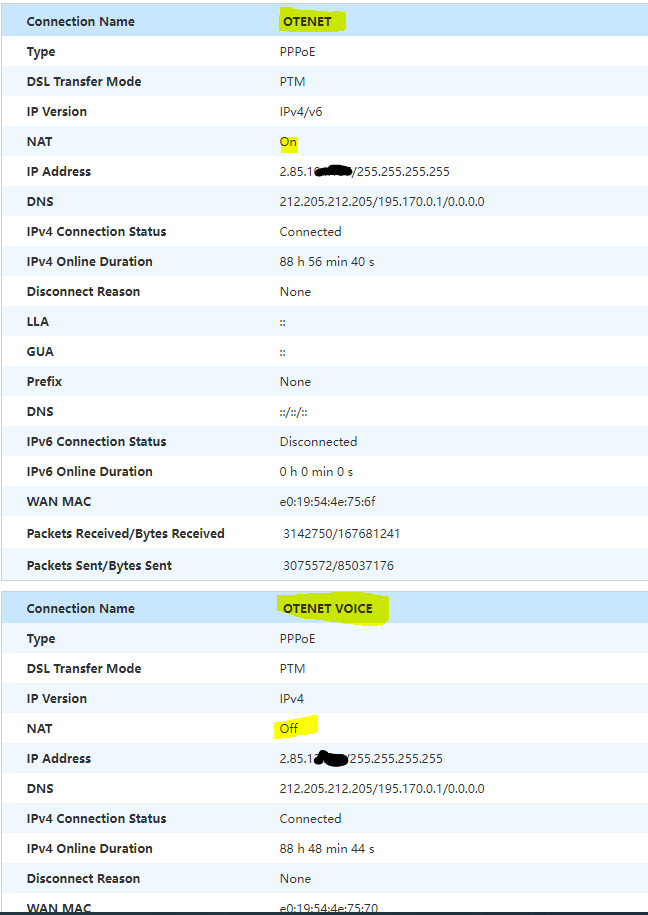The height and width of the screenshot is (915, 648).
Task: Click the NAT label in the OTENET VOICE table
Action: 40,728
